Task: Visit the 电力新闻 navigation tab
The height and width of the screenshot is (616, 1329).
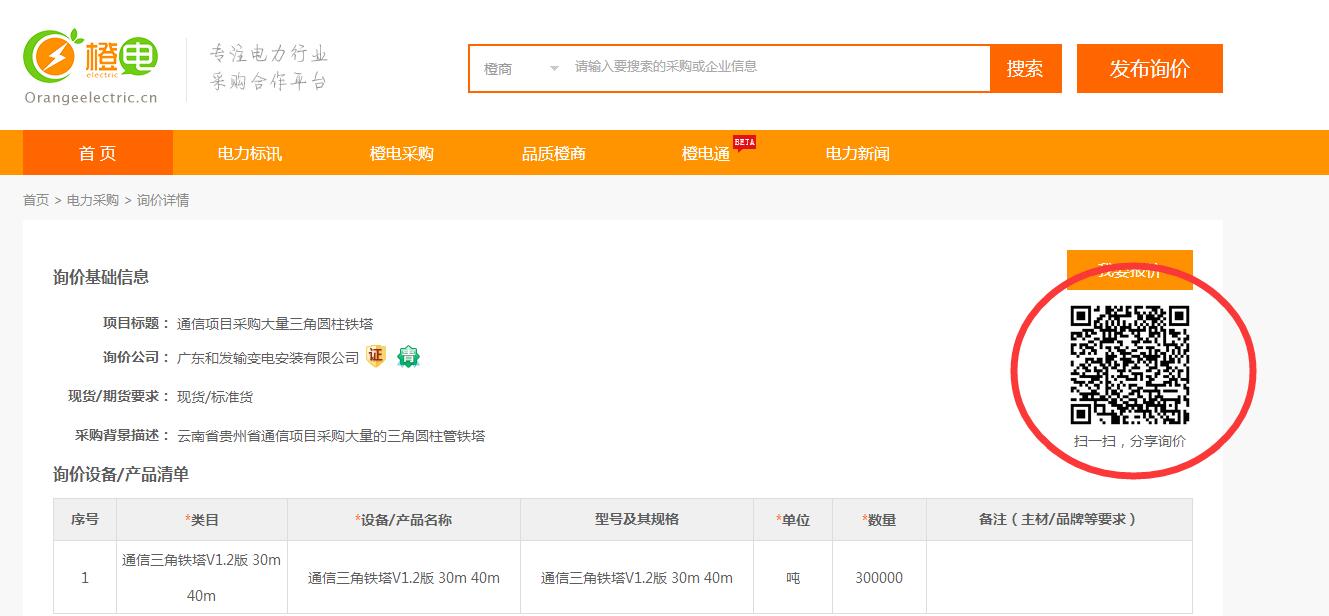Action: [x=857, y=153]
